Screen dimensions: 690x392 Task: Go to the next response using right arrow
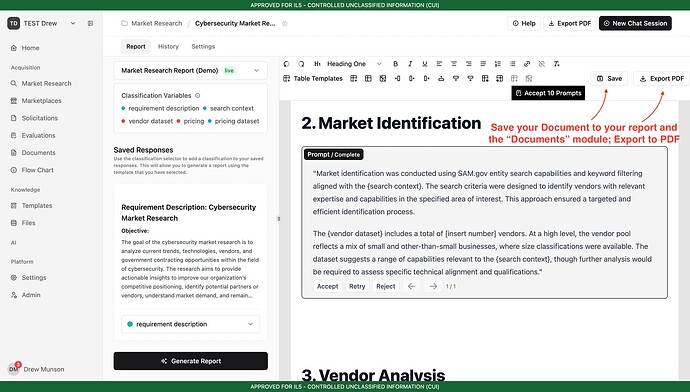tap(433, 286)
